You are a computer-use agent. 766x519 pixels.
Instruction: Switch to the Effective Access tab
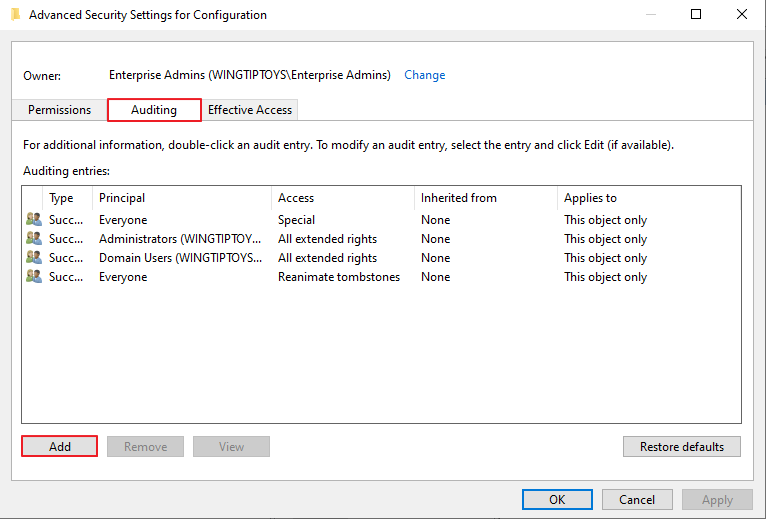pos(250,109)
